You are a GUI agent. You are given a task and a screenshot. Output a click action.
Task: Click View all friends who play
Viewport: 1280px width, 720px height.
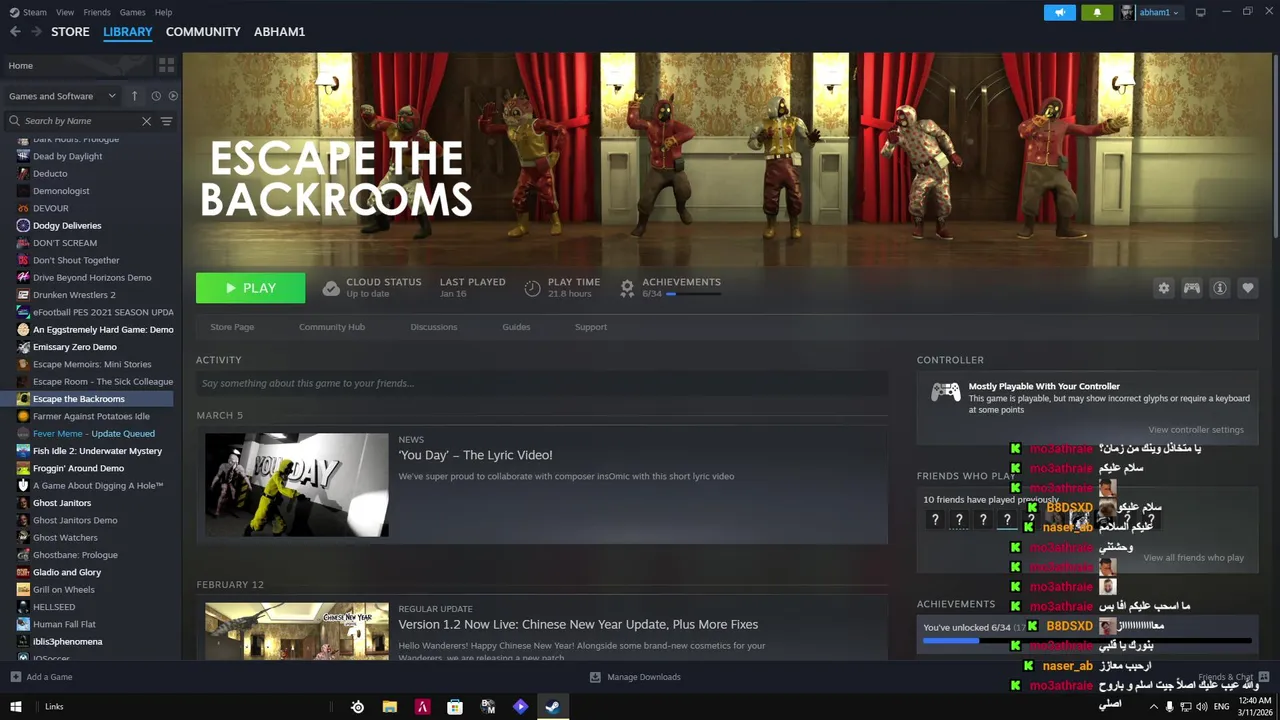pyautogui.click(x=1194, y=558)
